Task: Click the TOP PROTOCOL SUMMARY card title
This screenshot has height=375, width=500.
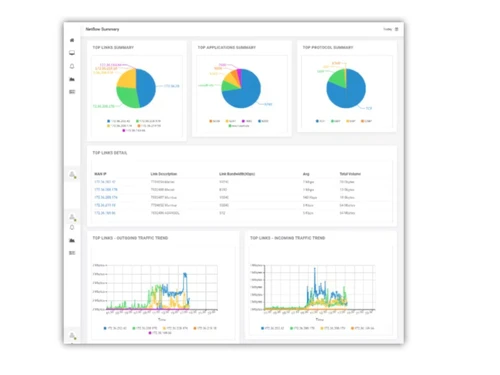Action: tap(328, 48)
